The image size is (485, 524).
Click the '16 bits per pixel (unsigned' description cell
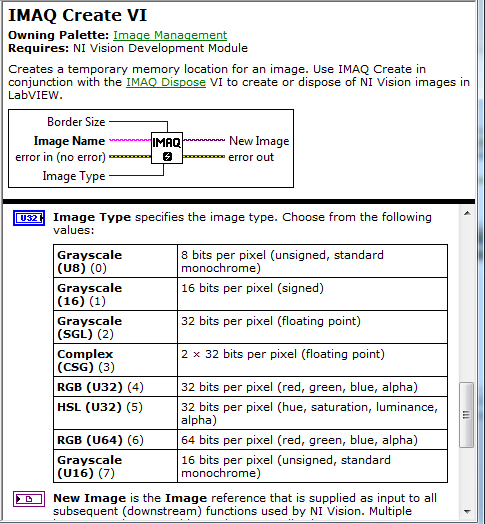(x=313, y=466)
